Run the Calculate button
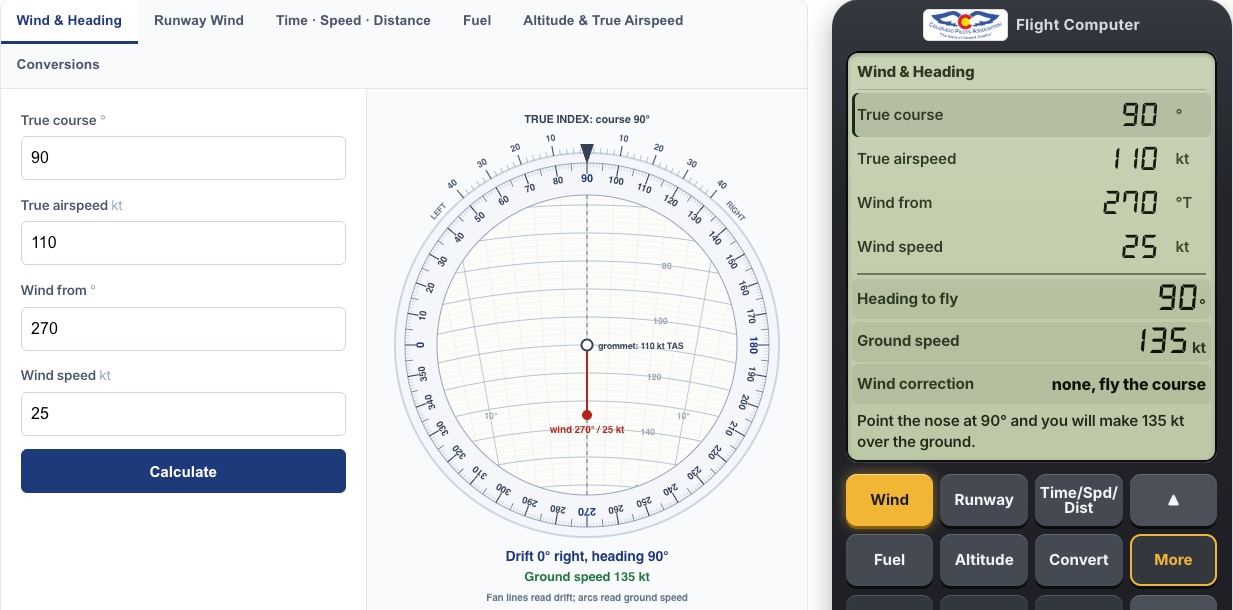 point(183,471)
